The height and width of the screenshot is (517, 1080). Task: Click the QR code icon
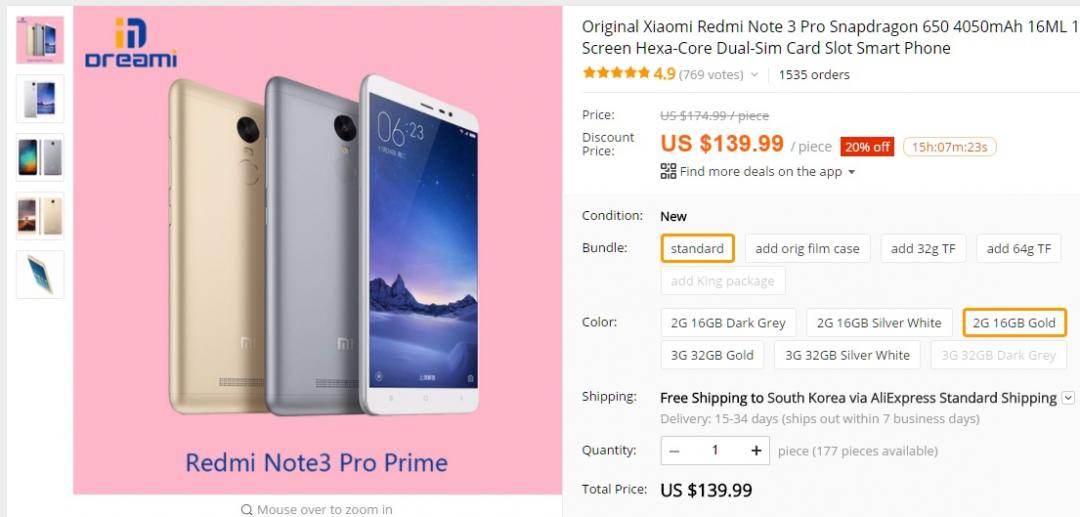click(668, 171)
